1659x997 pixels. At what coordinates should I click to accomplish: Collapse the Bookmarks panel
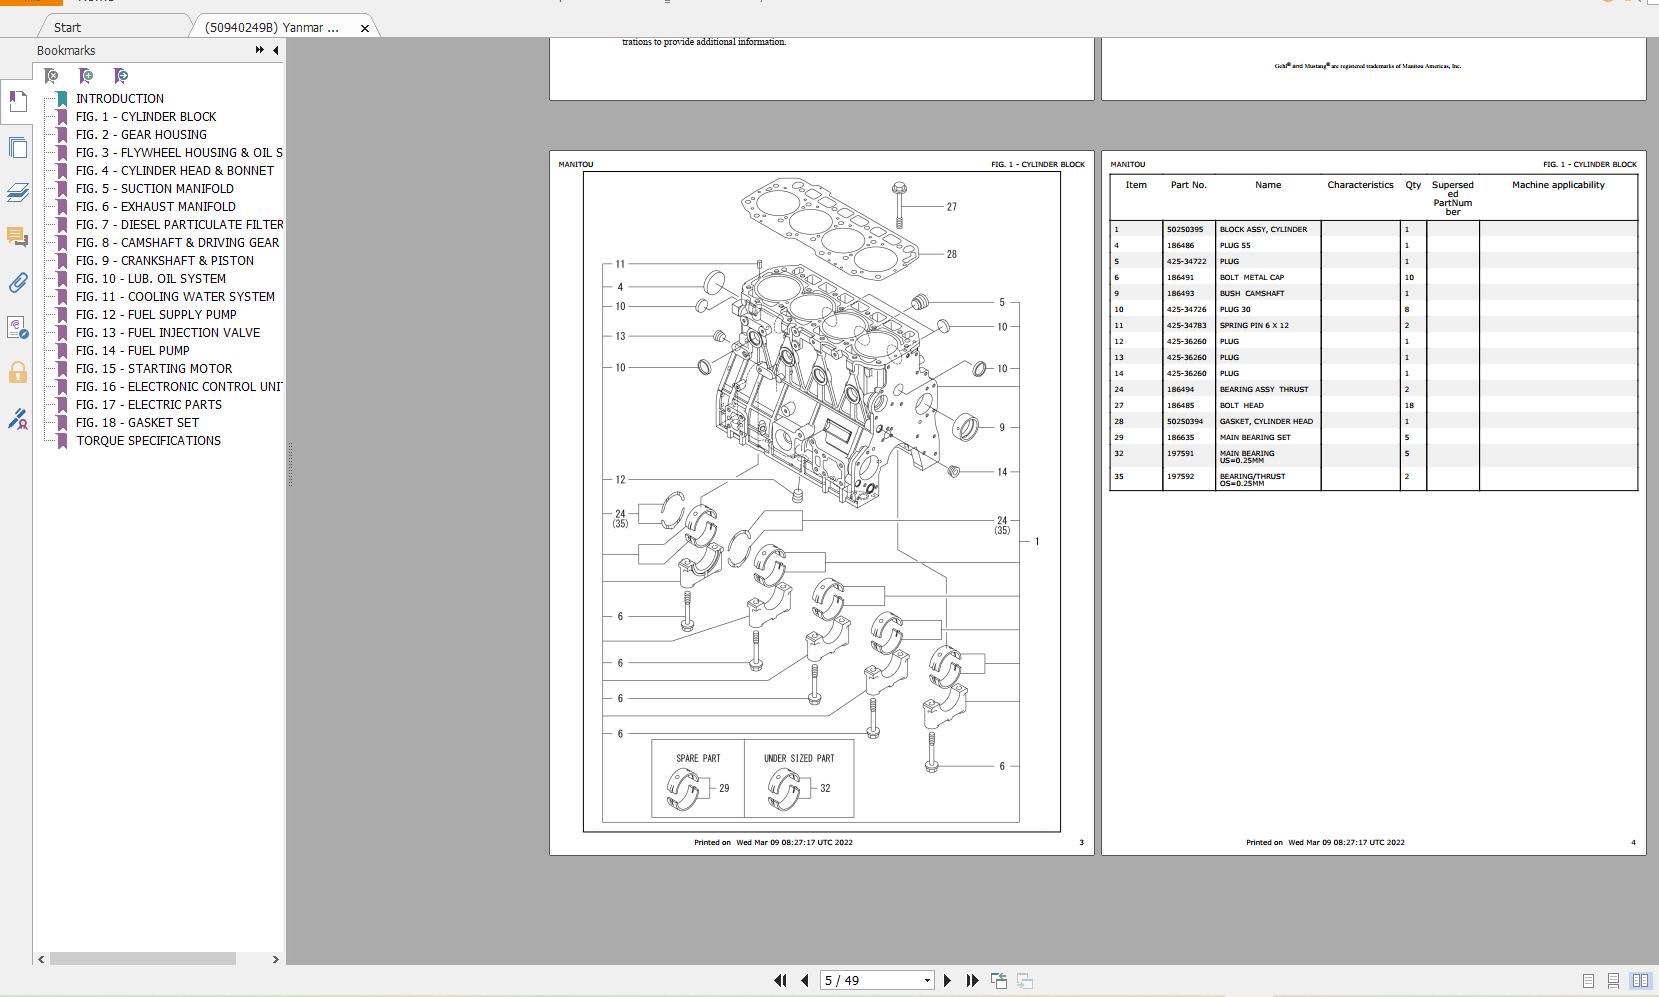(275, 50)
